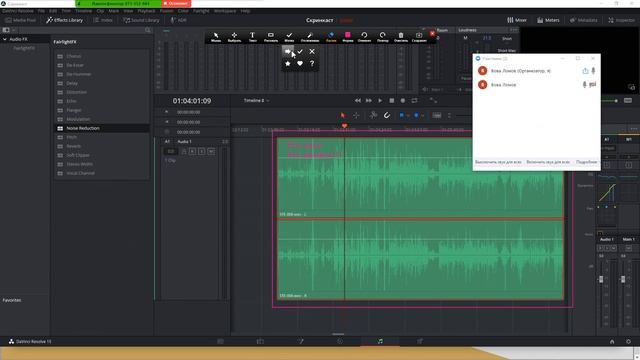
Task: Adjust the Audio 1 mixer fader
Action: pyautogui.click(x=601, y=279)
